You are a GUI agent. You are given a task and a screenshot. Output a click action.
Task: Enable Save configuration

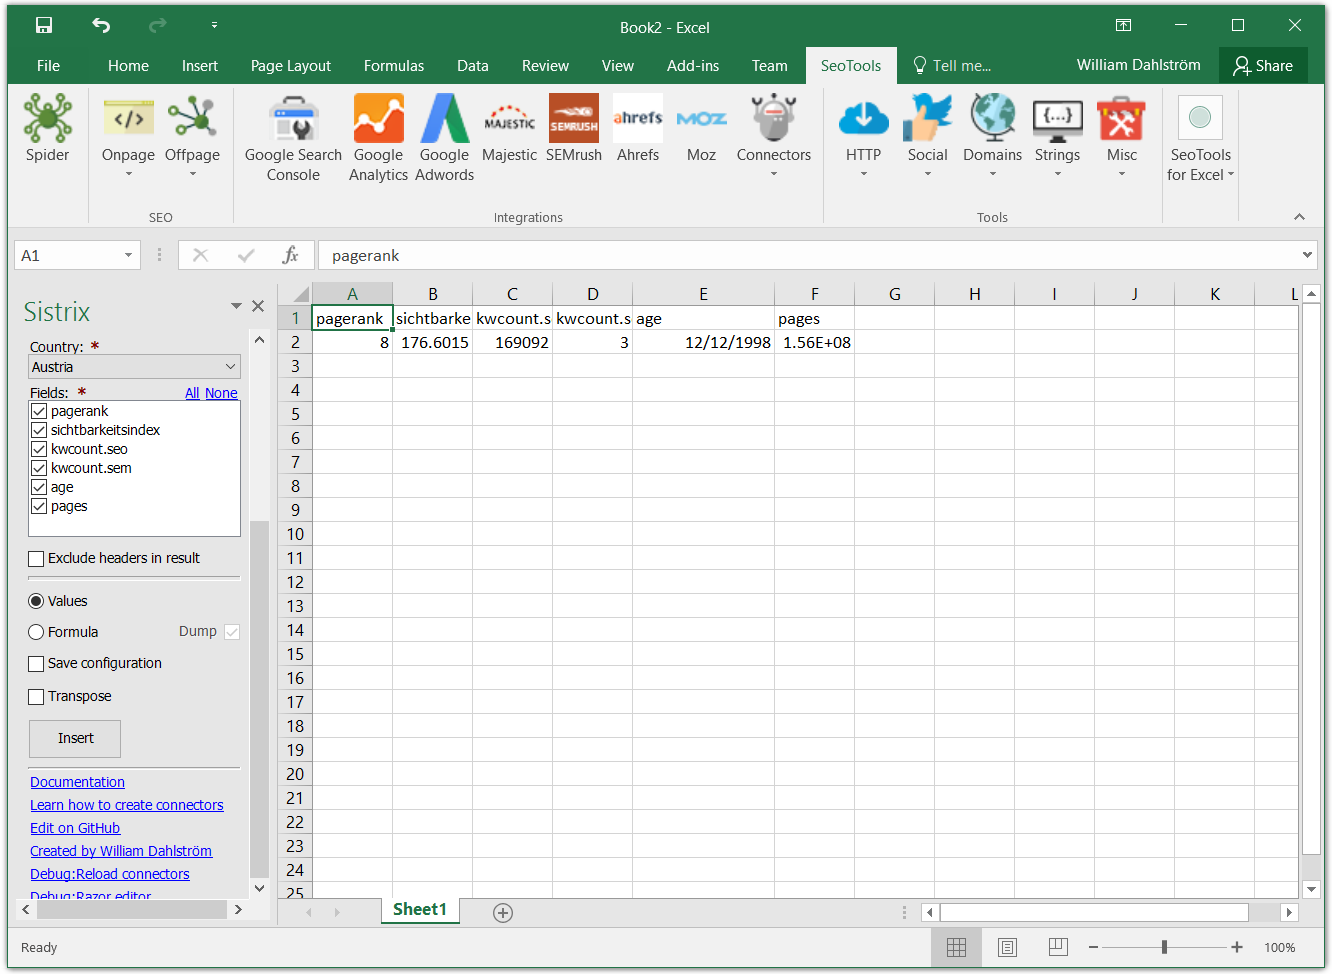37,664
